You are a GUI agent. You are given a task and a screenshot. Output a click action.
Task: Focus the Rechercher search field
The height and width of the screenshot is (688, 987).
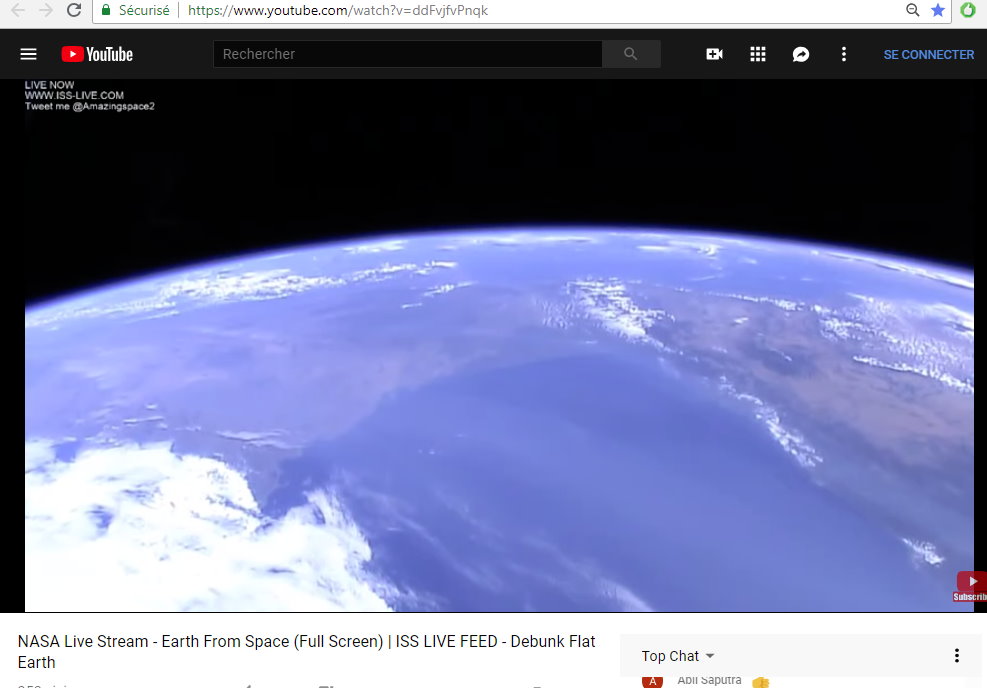click(x=408, y=54)
